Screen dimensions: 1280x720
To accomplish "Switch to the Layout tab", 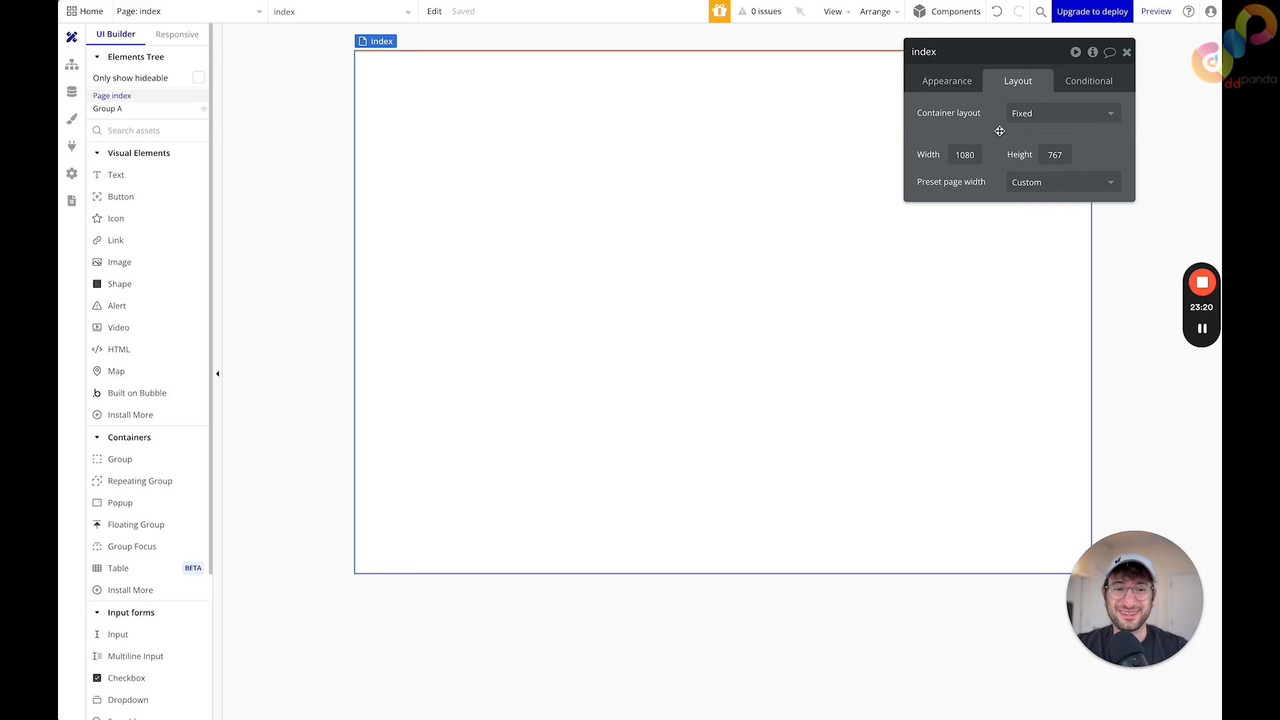I will pyautogui.click(x=1018, y=81).
